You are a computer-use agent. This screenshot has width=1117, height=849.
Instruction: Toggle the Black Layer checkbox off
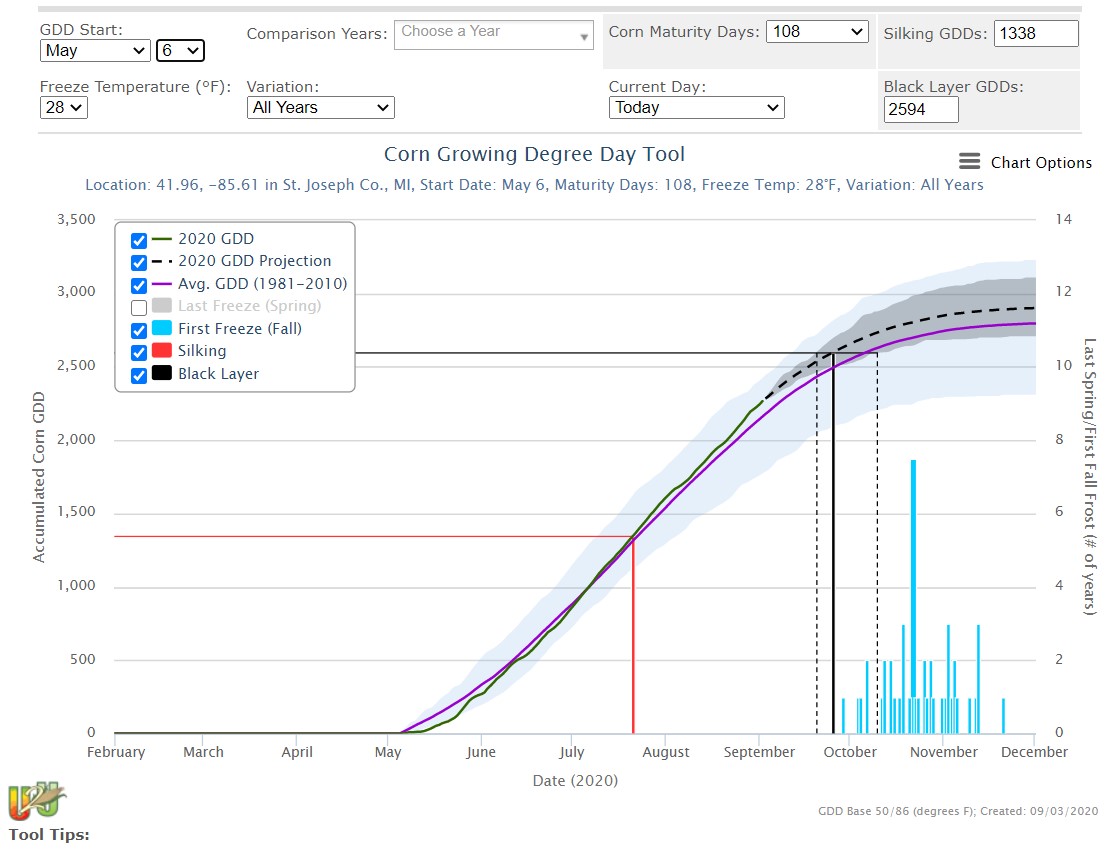[138, 374]
